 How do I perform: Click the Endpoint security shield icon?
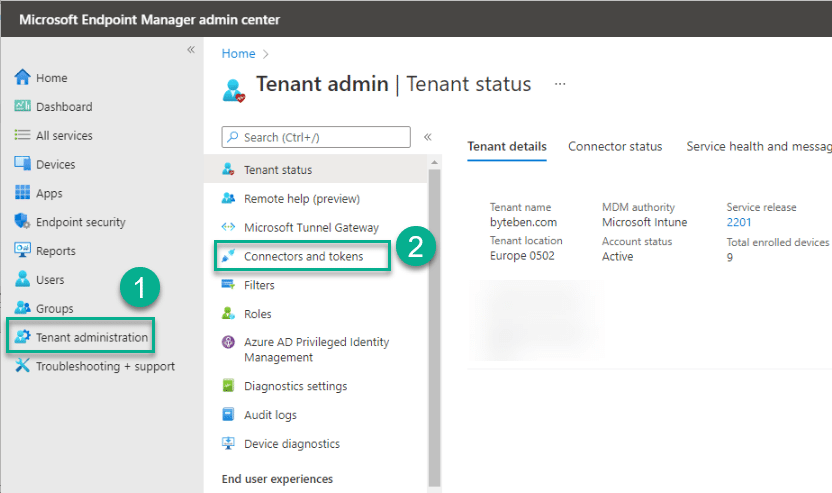(x=23, y=222)
